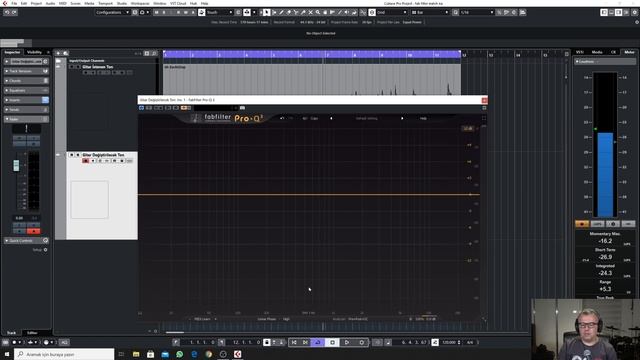Open the Audio menu

point(50,3)
